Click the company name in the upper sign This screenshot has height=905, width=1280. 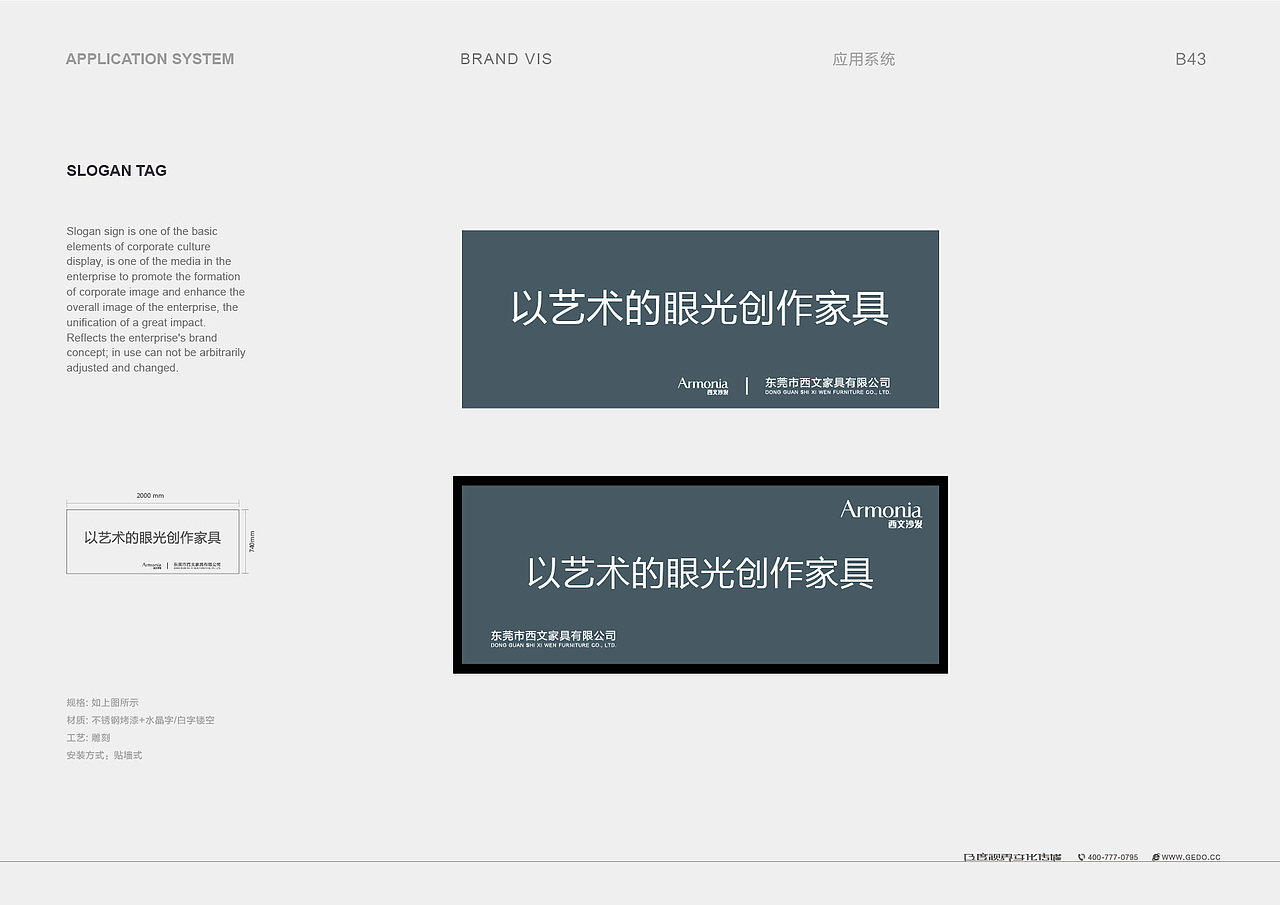click(x=827, y=385)
